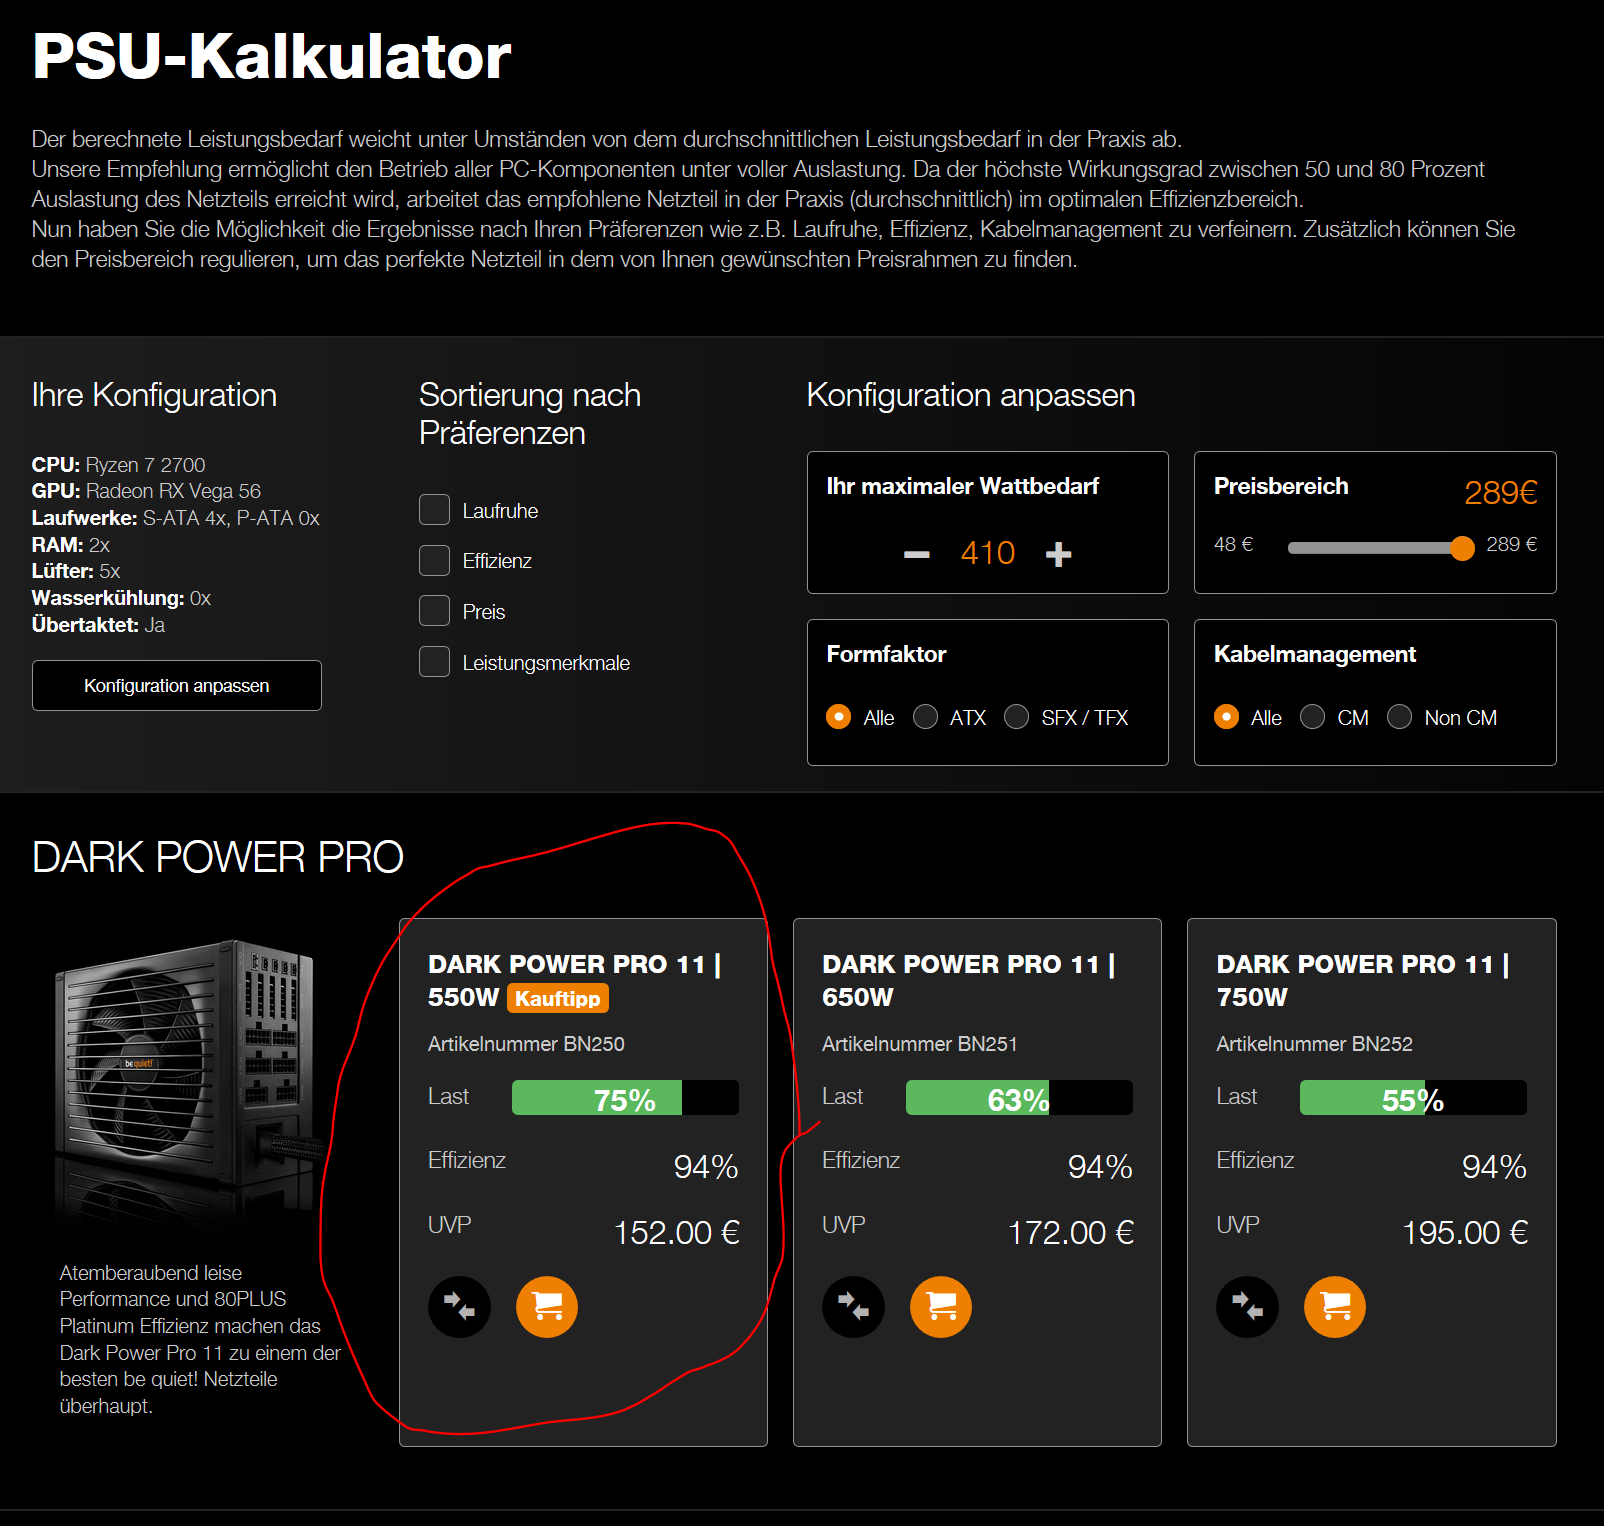Click the 152.00 € price

pos(676,1233)
